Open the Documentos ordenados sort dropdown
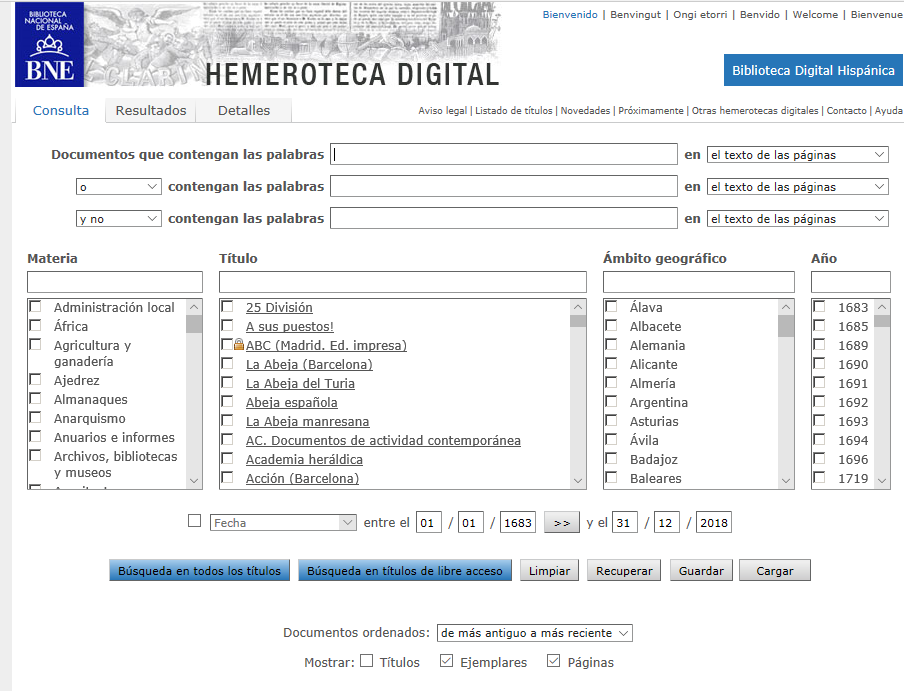The width and height of the screenshot is (904, 691). (x=534, y=633)
